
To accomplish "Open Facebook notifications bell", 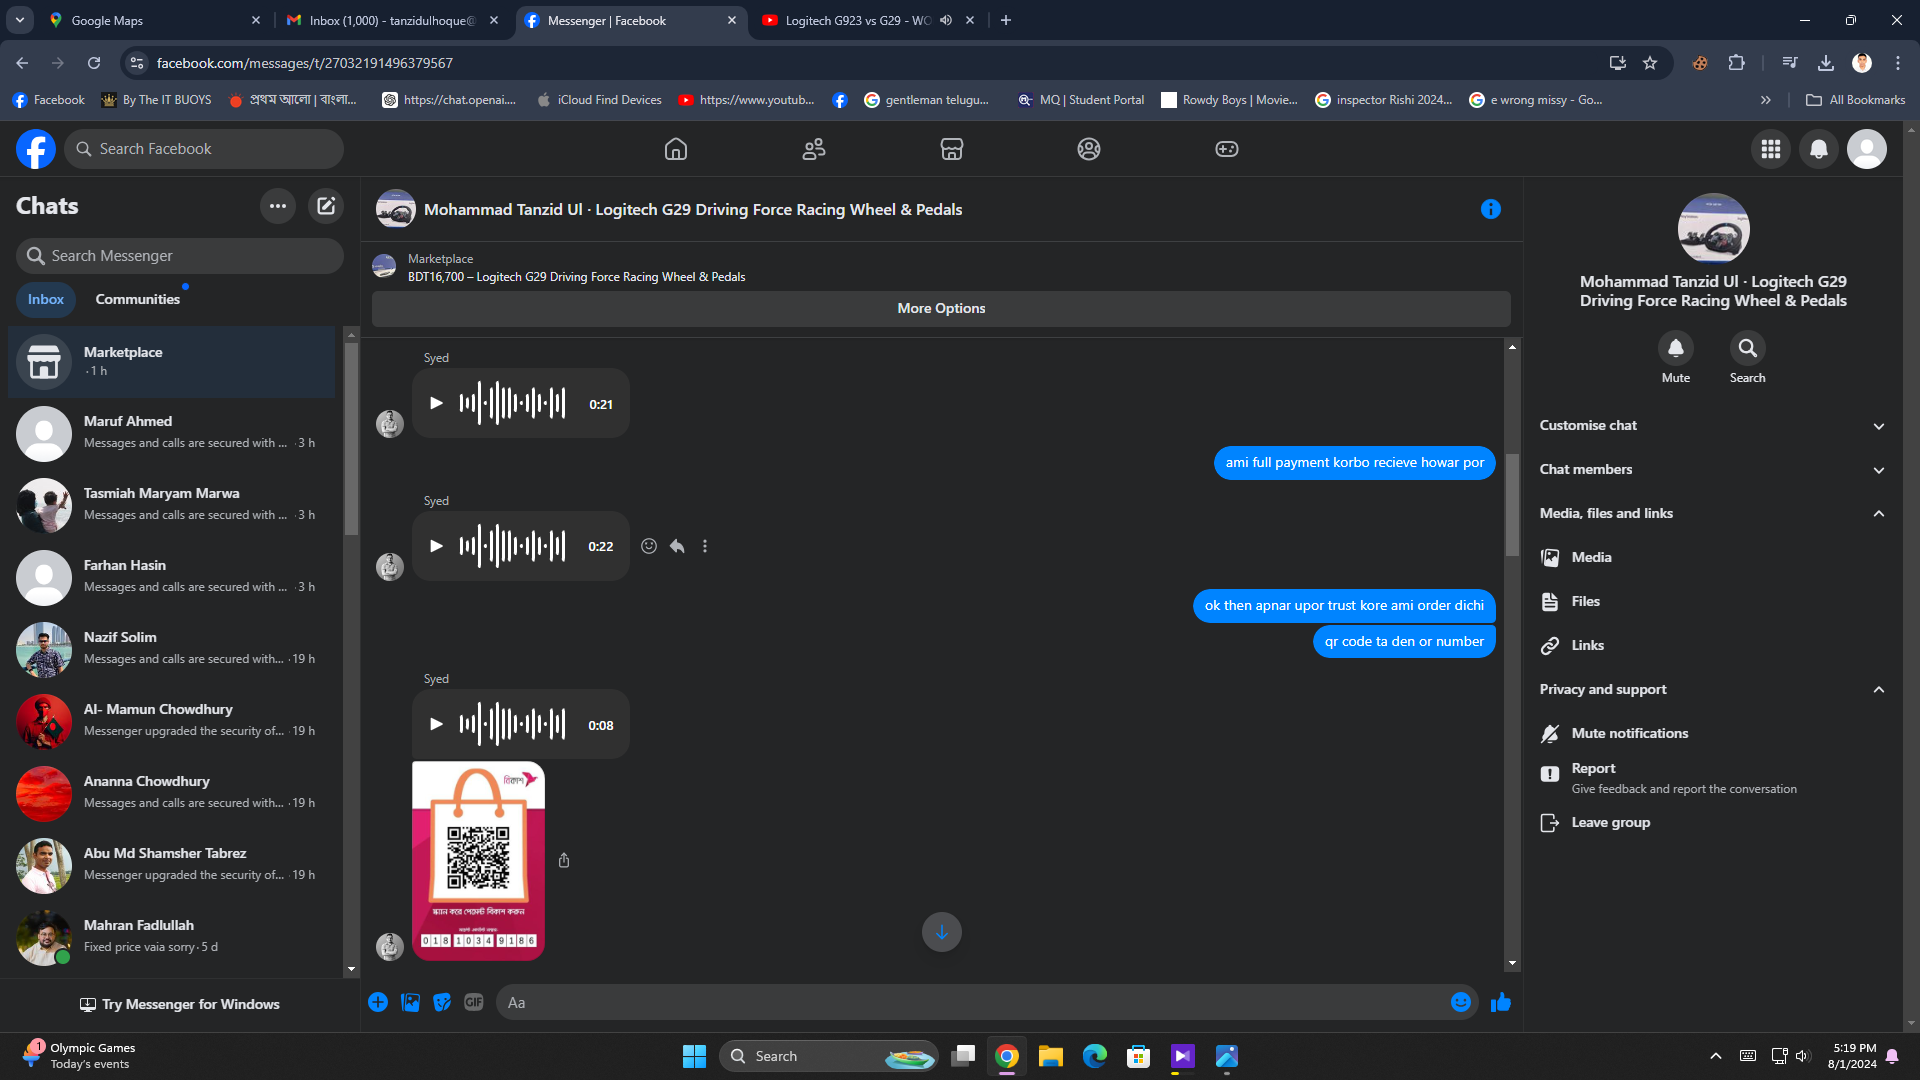I will pos(1819,149).
